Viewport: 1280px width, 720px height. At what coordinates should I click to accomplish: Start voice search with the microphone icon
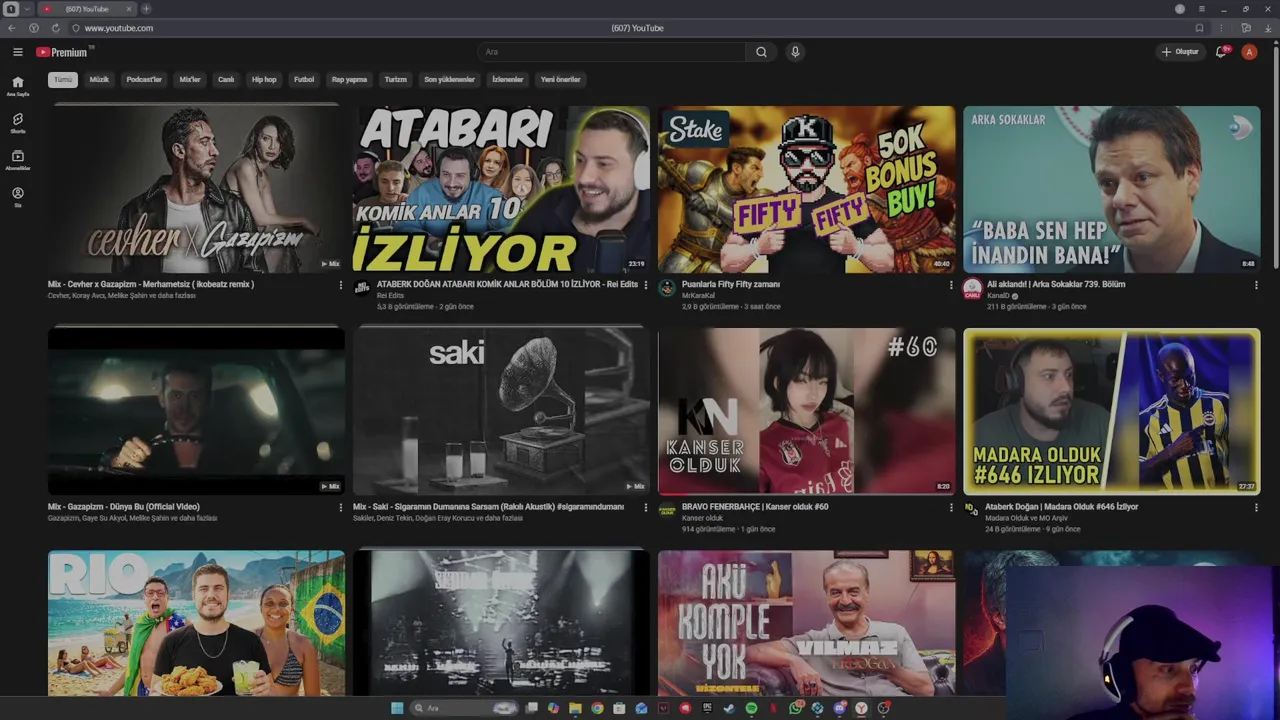[x=795, y=52]
